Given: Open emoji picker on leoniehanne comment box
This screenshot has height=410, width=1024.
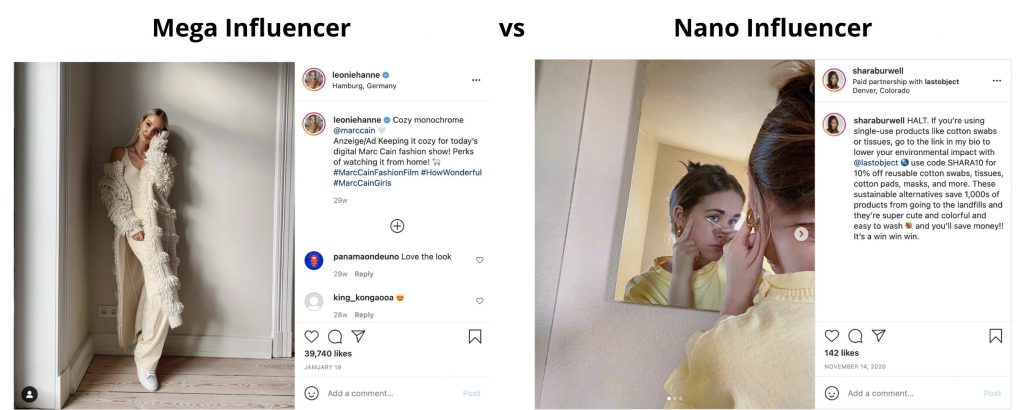Looking at the screenshot, I should (312, 393).
